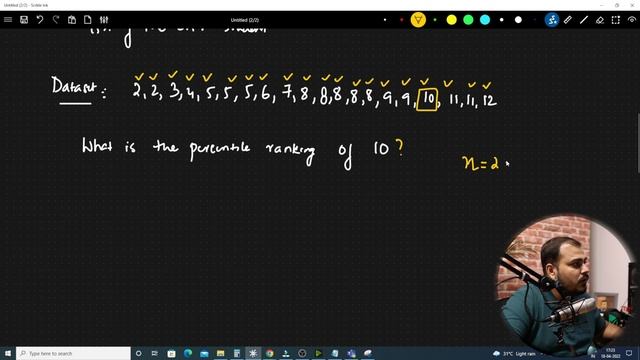Screen dimensions: 640x360
Task: Save the current notes
Action: pos(24,20)
